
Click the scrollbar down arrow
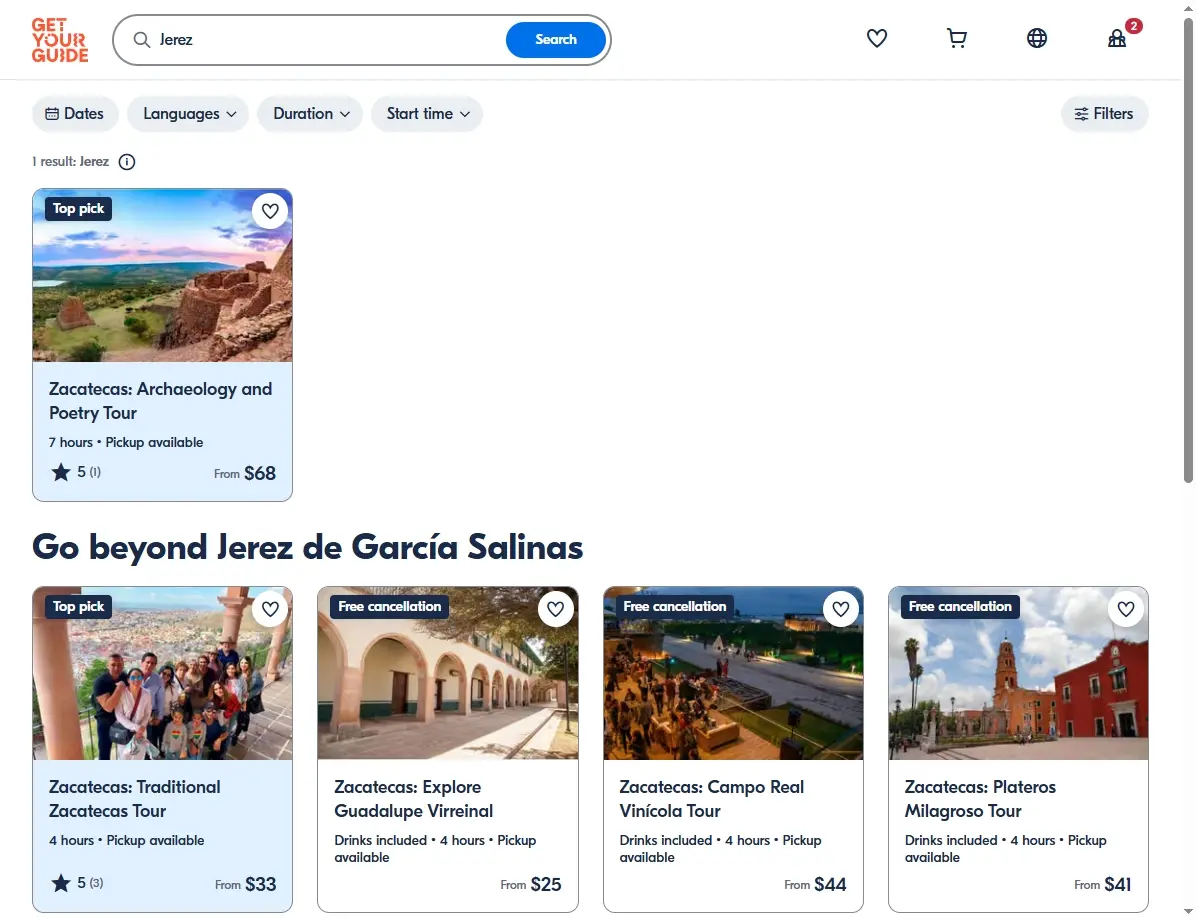[x=1188, y=913]
